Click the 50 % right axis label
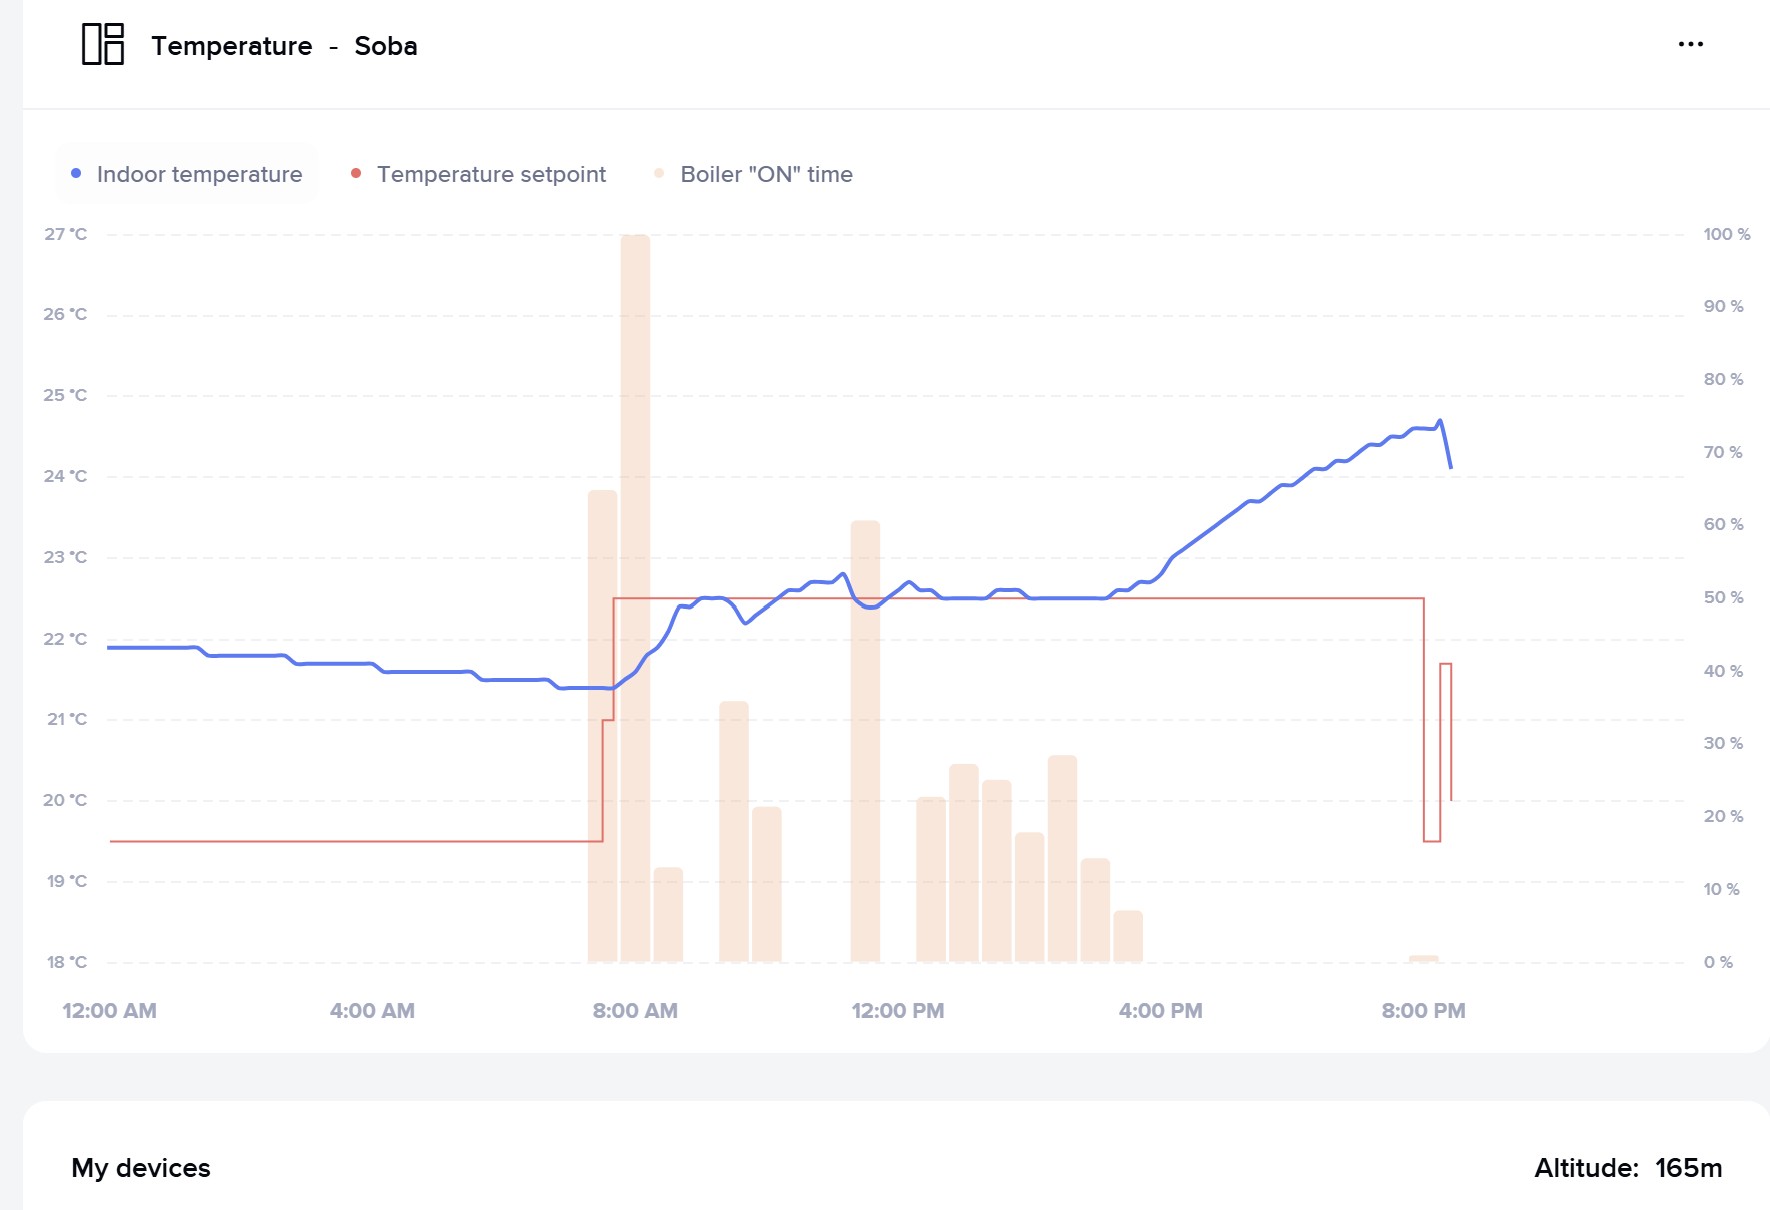The width and height of the screenshot is (1770, 1210). pos(1723,597)
